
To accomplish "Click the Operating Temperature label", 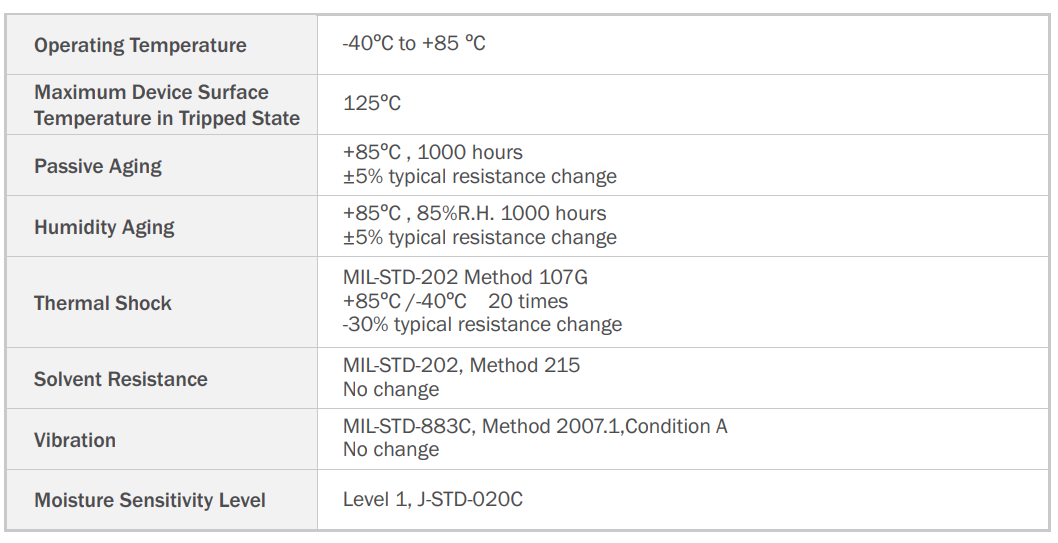I will point(140,45).
